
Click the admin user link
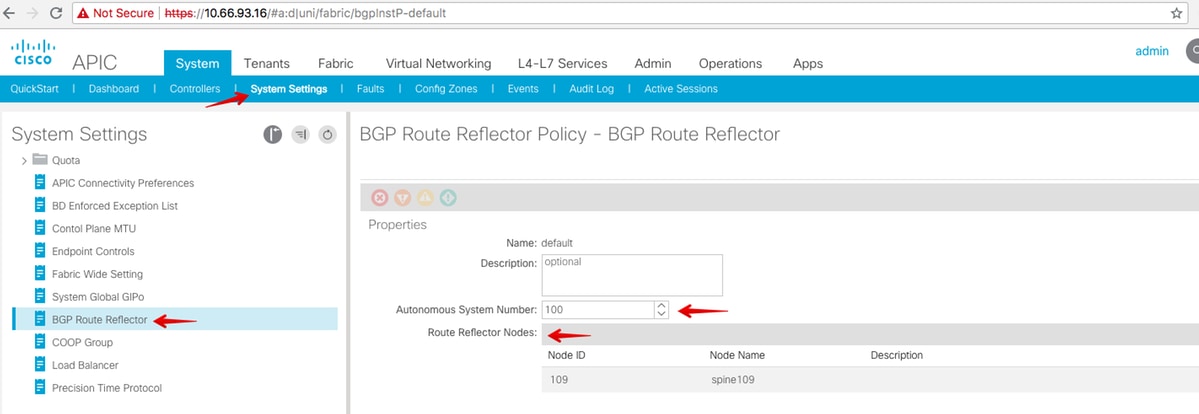tap(1152, 51)
